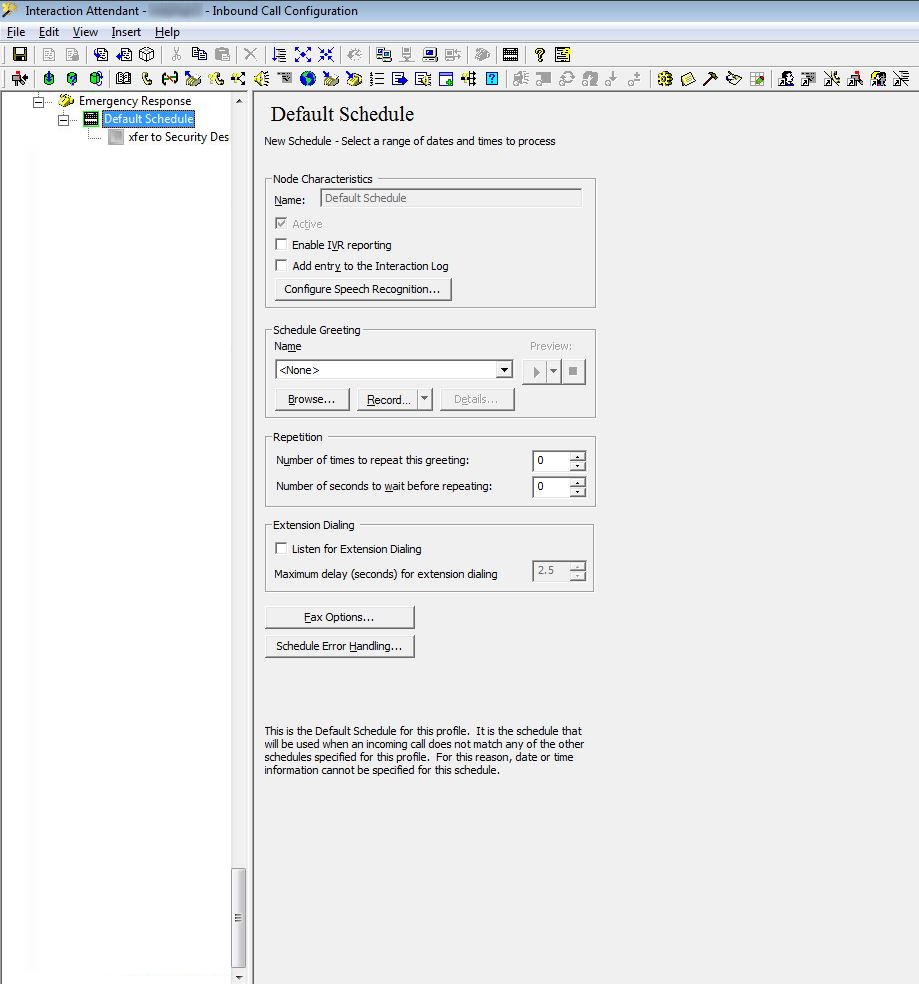The width and height of the screenshot is (919, 984).
Task: Open Schedule Error Handling settings
Action: coord(339,646)
